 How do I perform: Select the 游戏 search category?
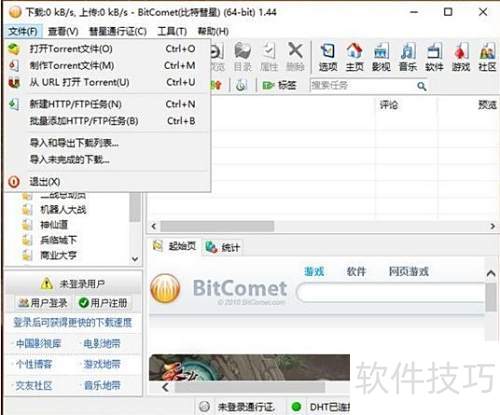point(314,272)
